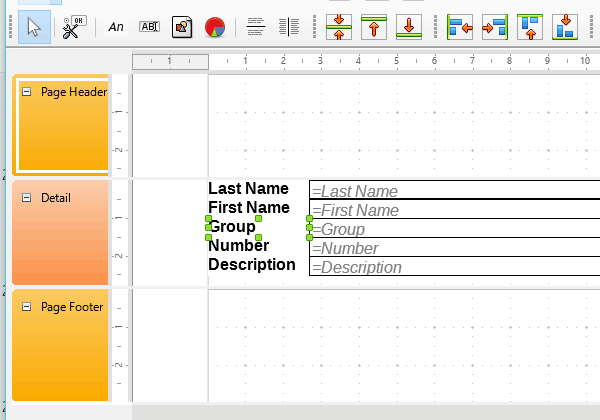Image resolution: width=600 pixels, height=420 pixels.
Task: Select the Last Name label field
Action: [248, 189]
